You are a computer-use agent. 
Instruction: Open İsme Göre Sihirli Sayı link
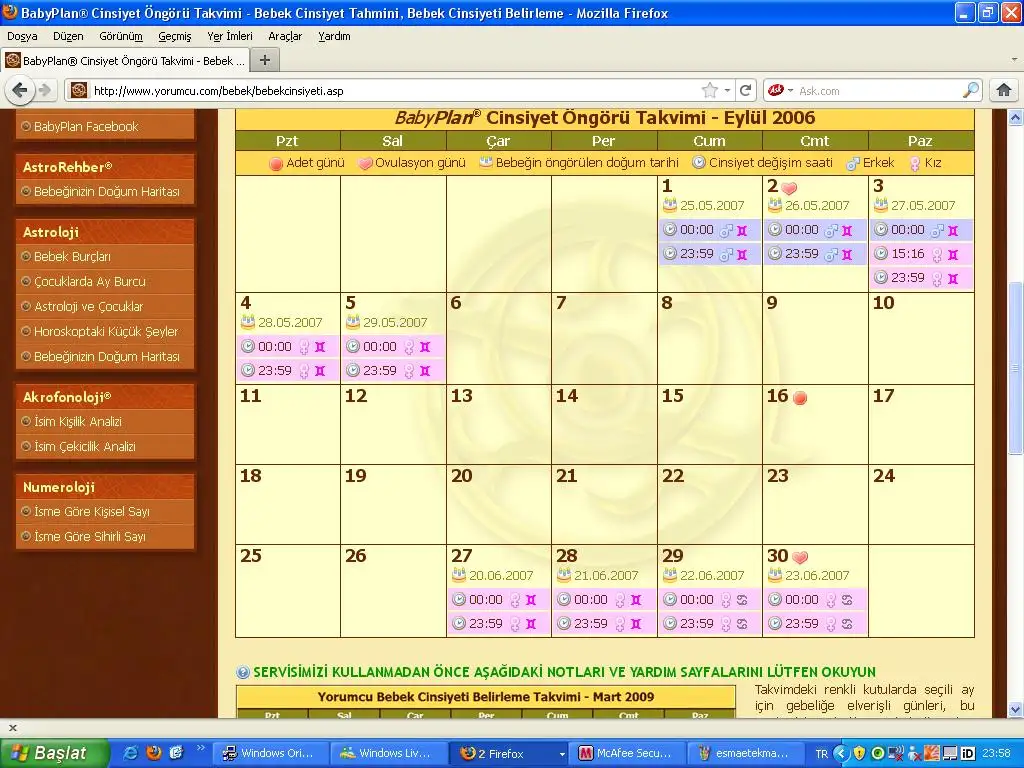(89, 536)
